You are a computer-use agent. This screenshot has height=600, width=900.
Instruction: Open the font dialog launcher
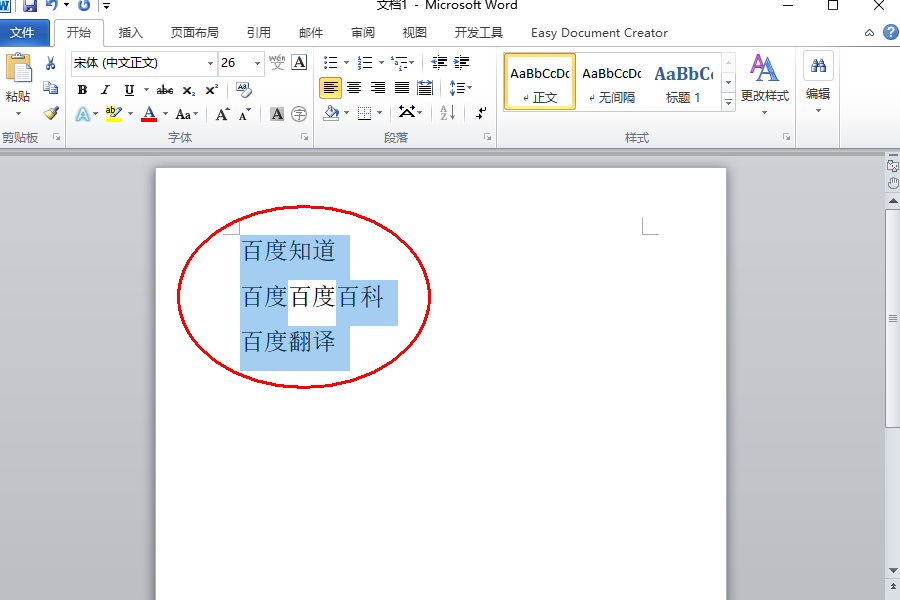[305, 137]
